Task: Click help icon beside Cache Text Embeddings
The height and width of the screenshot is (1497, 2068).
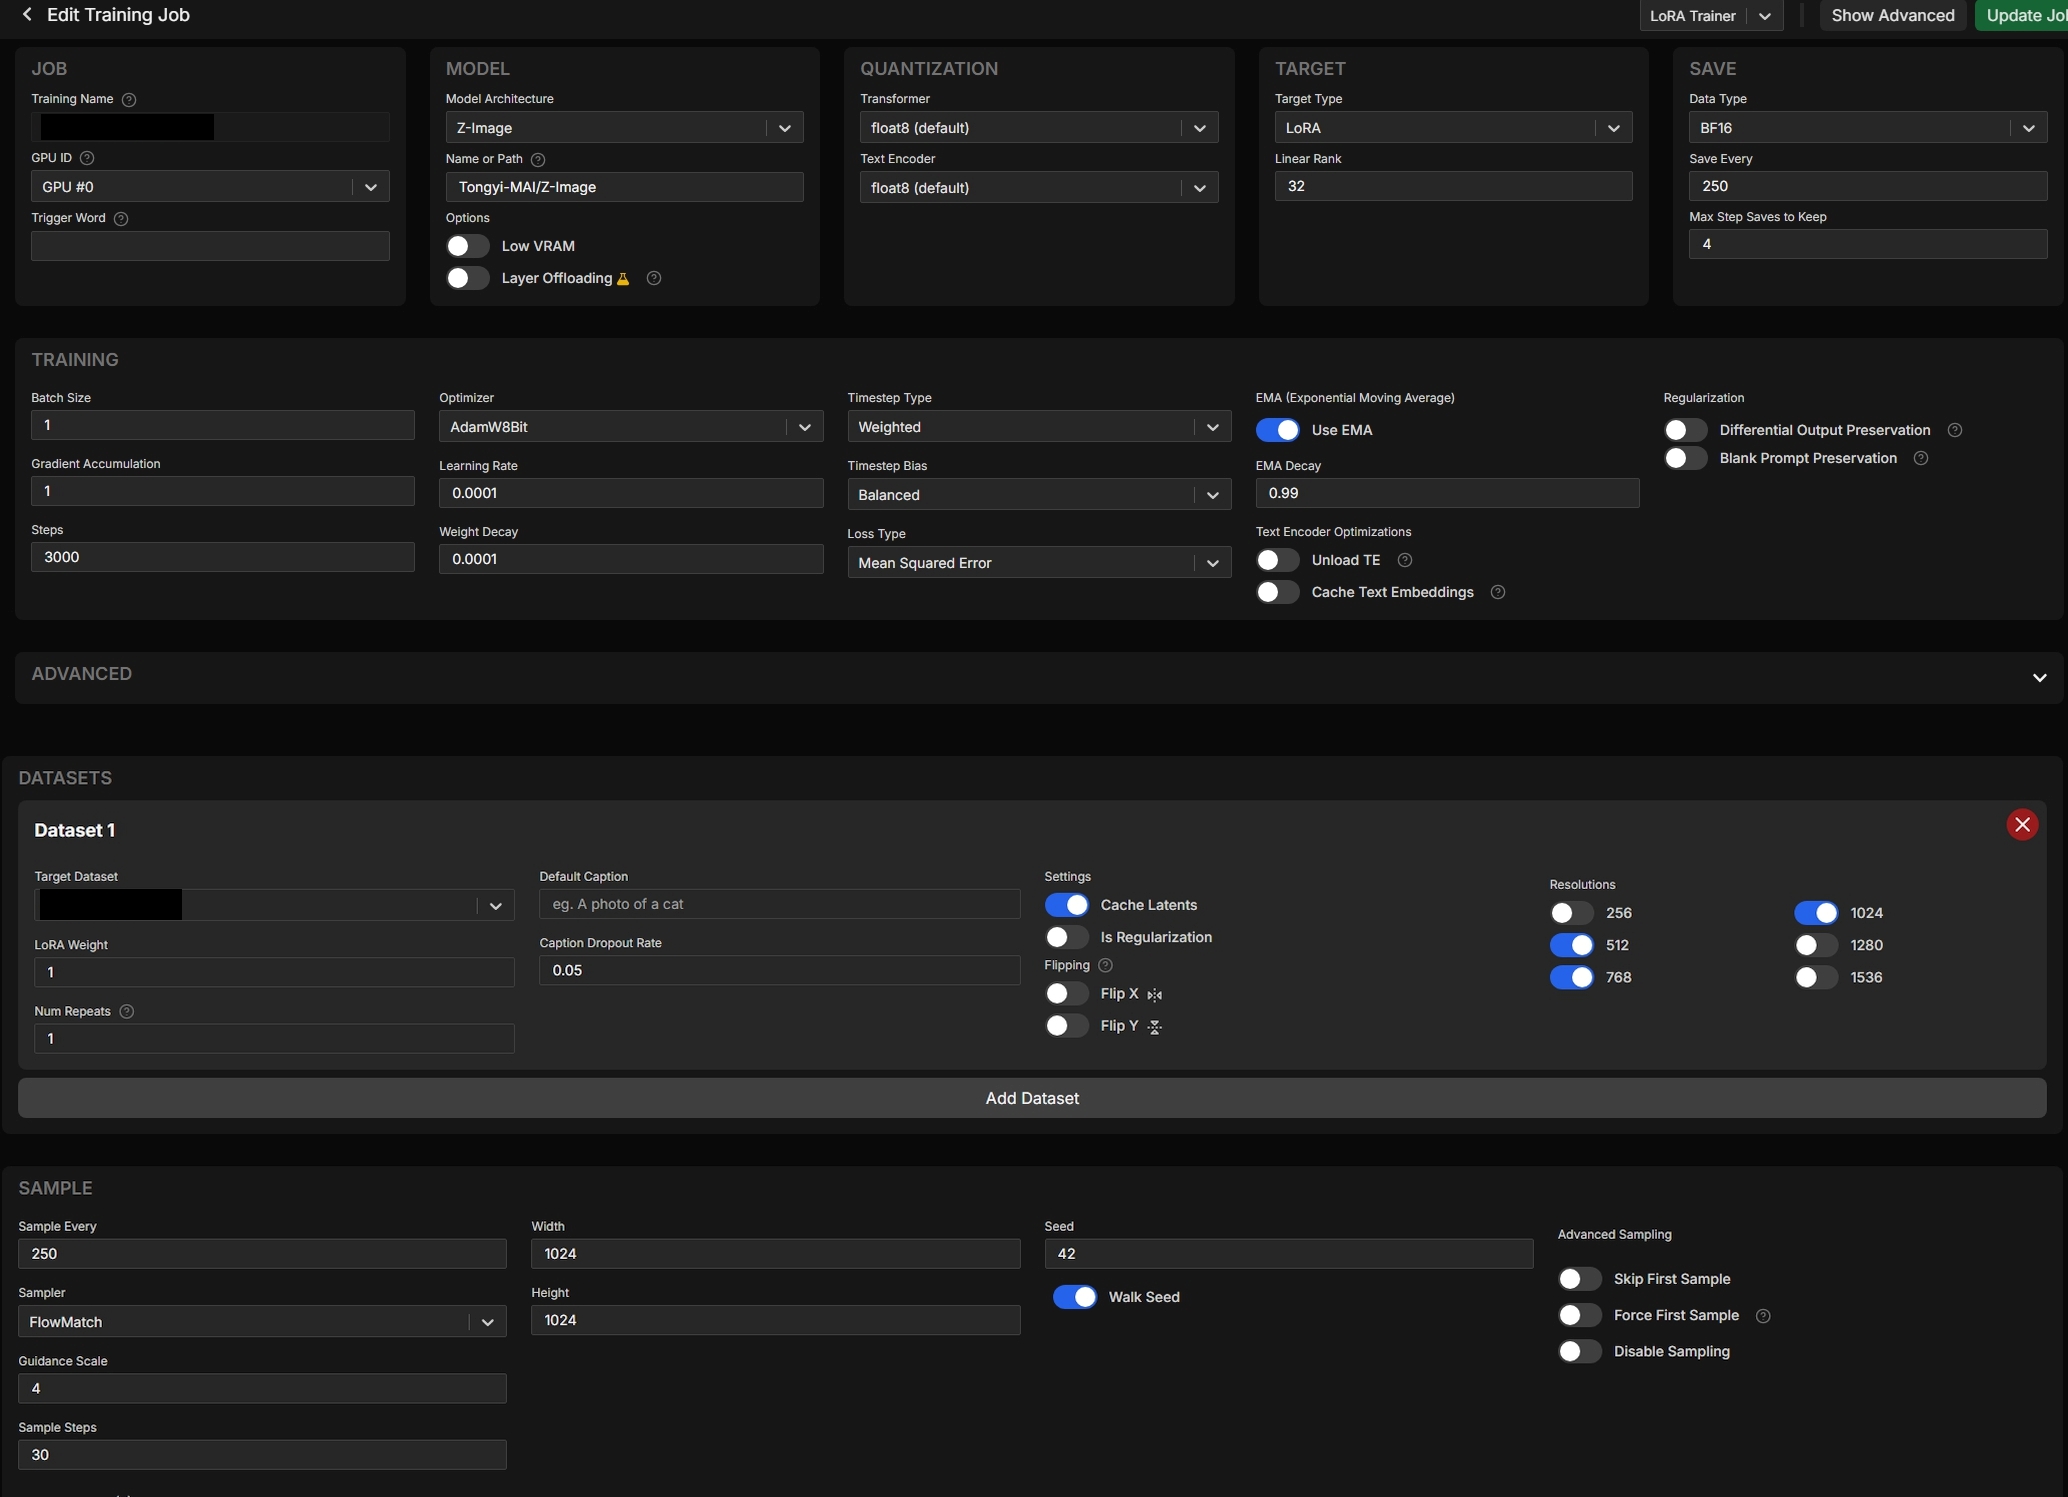Action: pyautogui.click(x=1497, y=592)
